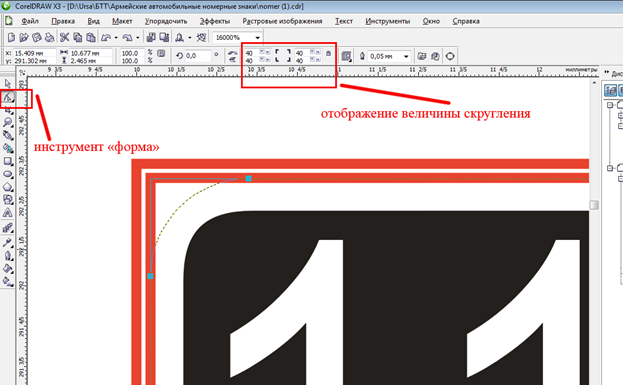This screenshot has width=624, height=386.
Task: Select the Pick arrow tool
Action: (8, 84)
